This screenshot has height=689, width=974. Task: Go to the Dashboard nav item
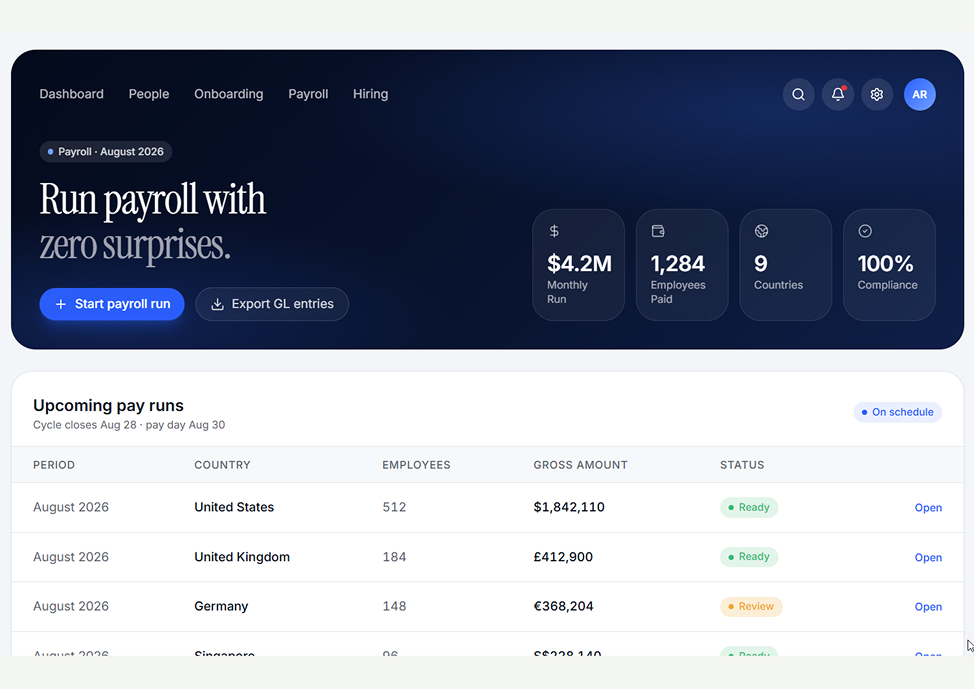(x=71, y=94)
